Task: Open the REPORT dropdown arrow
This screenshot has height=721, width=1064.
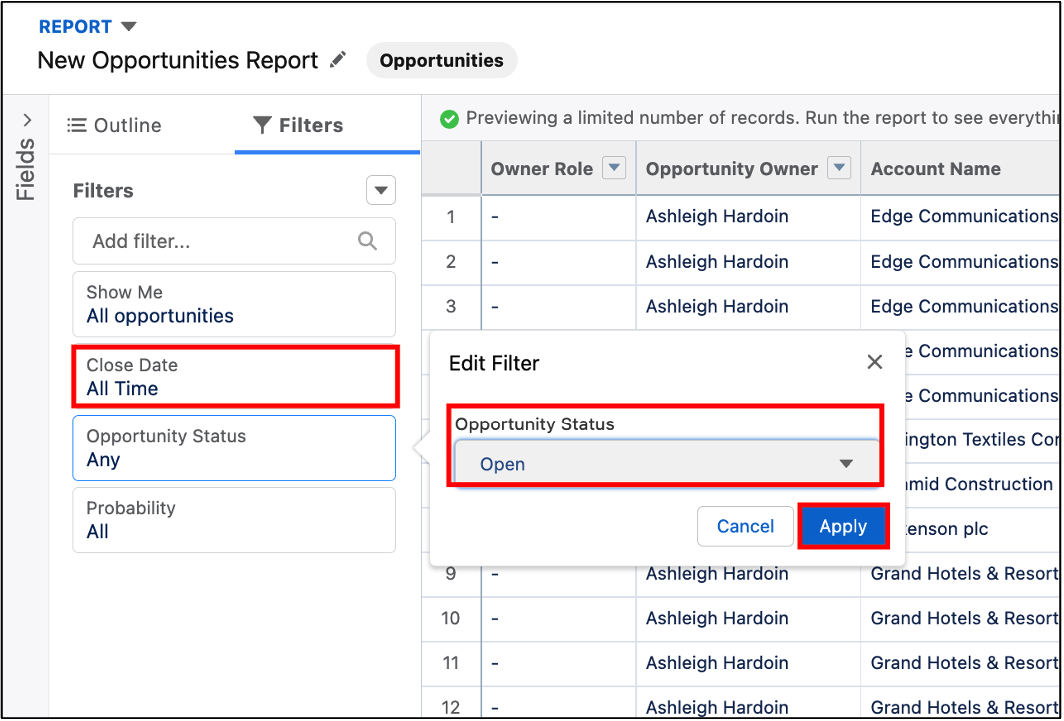Action: tap(128, 26)
